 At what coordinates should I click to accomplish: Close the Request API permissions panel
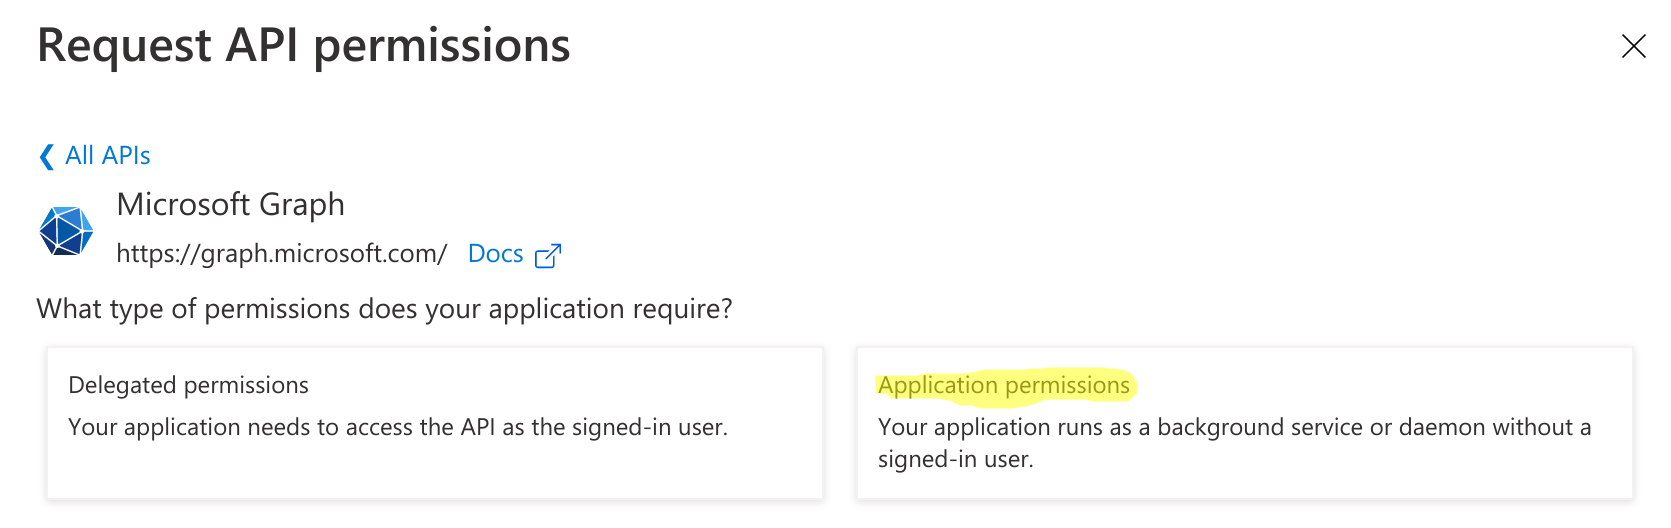click(x=1633, y=46)
